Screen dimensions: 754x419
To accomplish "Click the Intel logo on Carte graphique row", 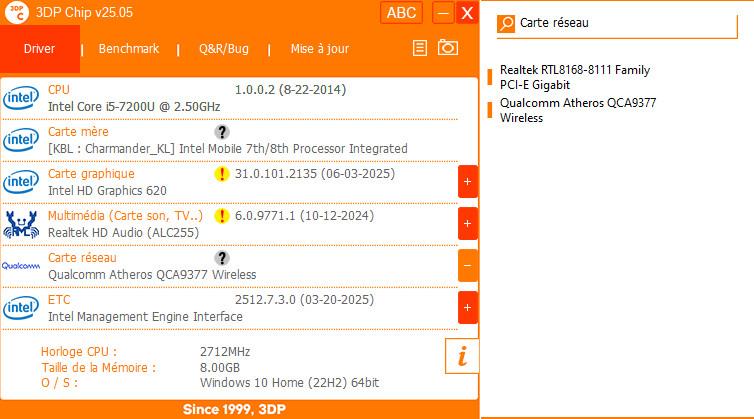I will pyautogui.click(x=21, y=181).
